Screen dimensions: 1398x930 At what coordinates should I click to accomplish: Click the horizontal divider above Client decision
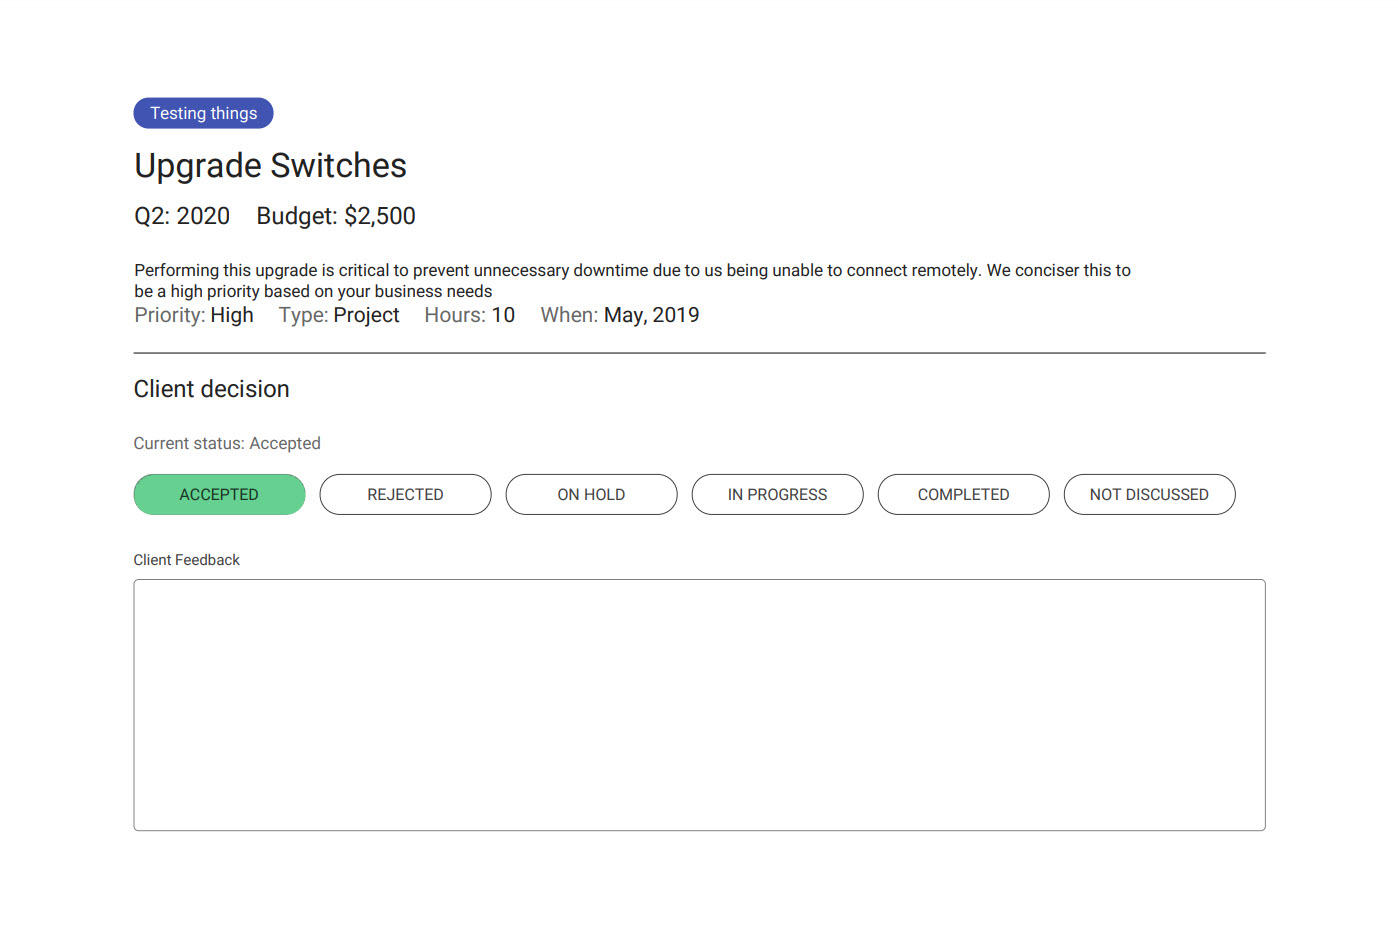click(699, 353)
